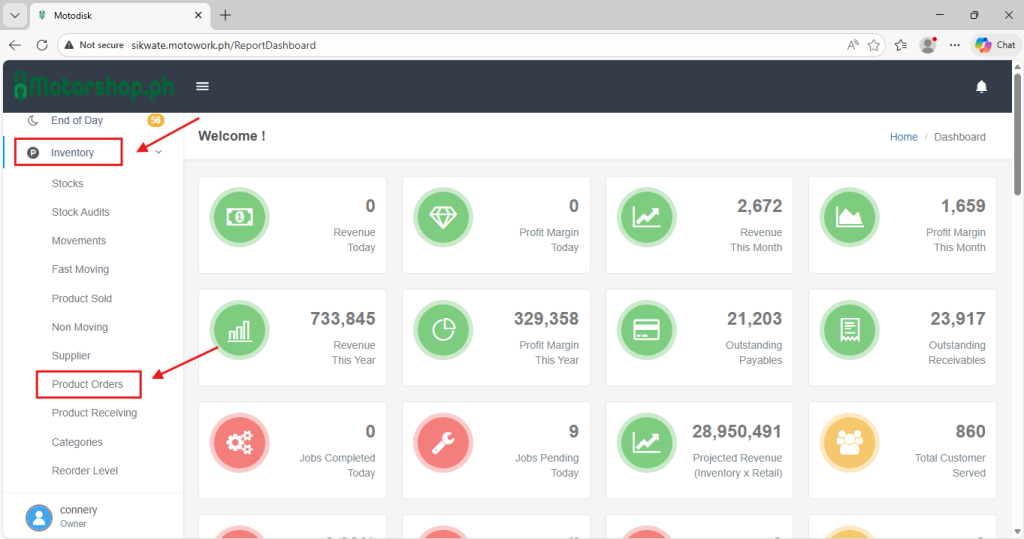Select Stock Audits from Inventory submenu

click(81, 212)
